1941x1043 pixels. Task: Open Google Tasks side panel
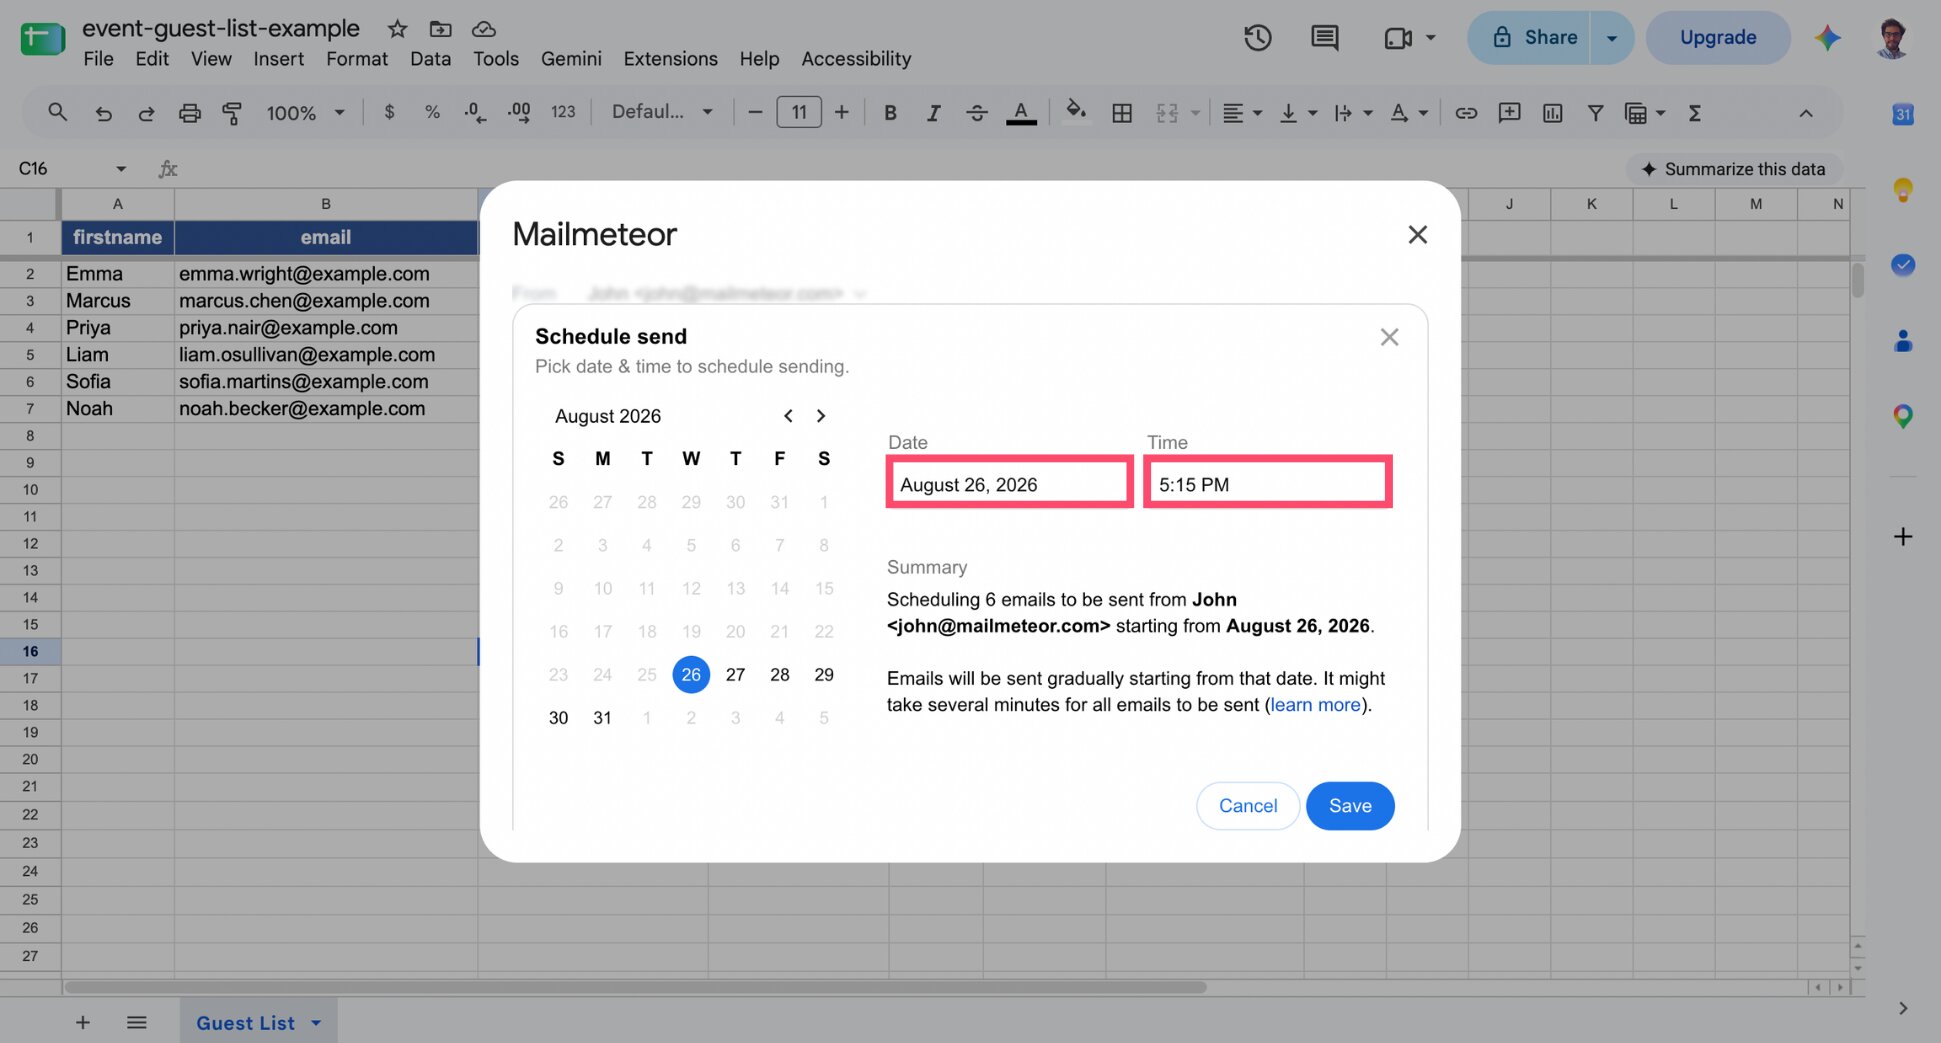(x=1902, y=265)
